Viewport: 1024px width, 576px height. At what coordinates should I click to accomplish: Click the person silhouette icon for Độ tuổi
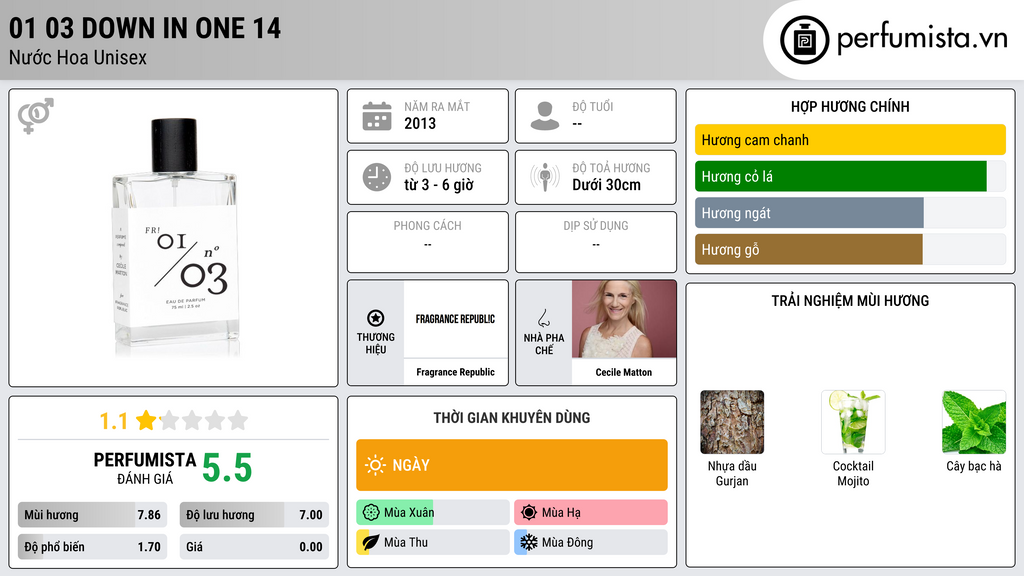(545, 116)
